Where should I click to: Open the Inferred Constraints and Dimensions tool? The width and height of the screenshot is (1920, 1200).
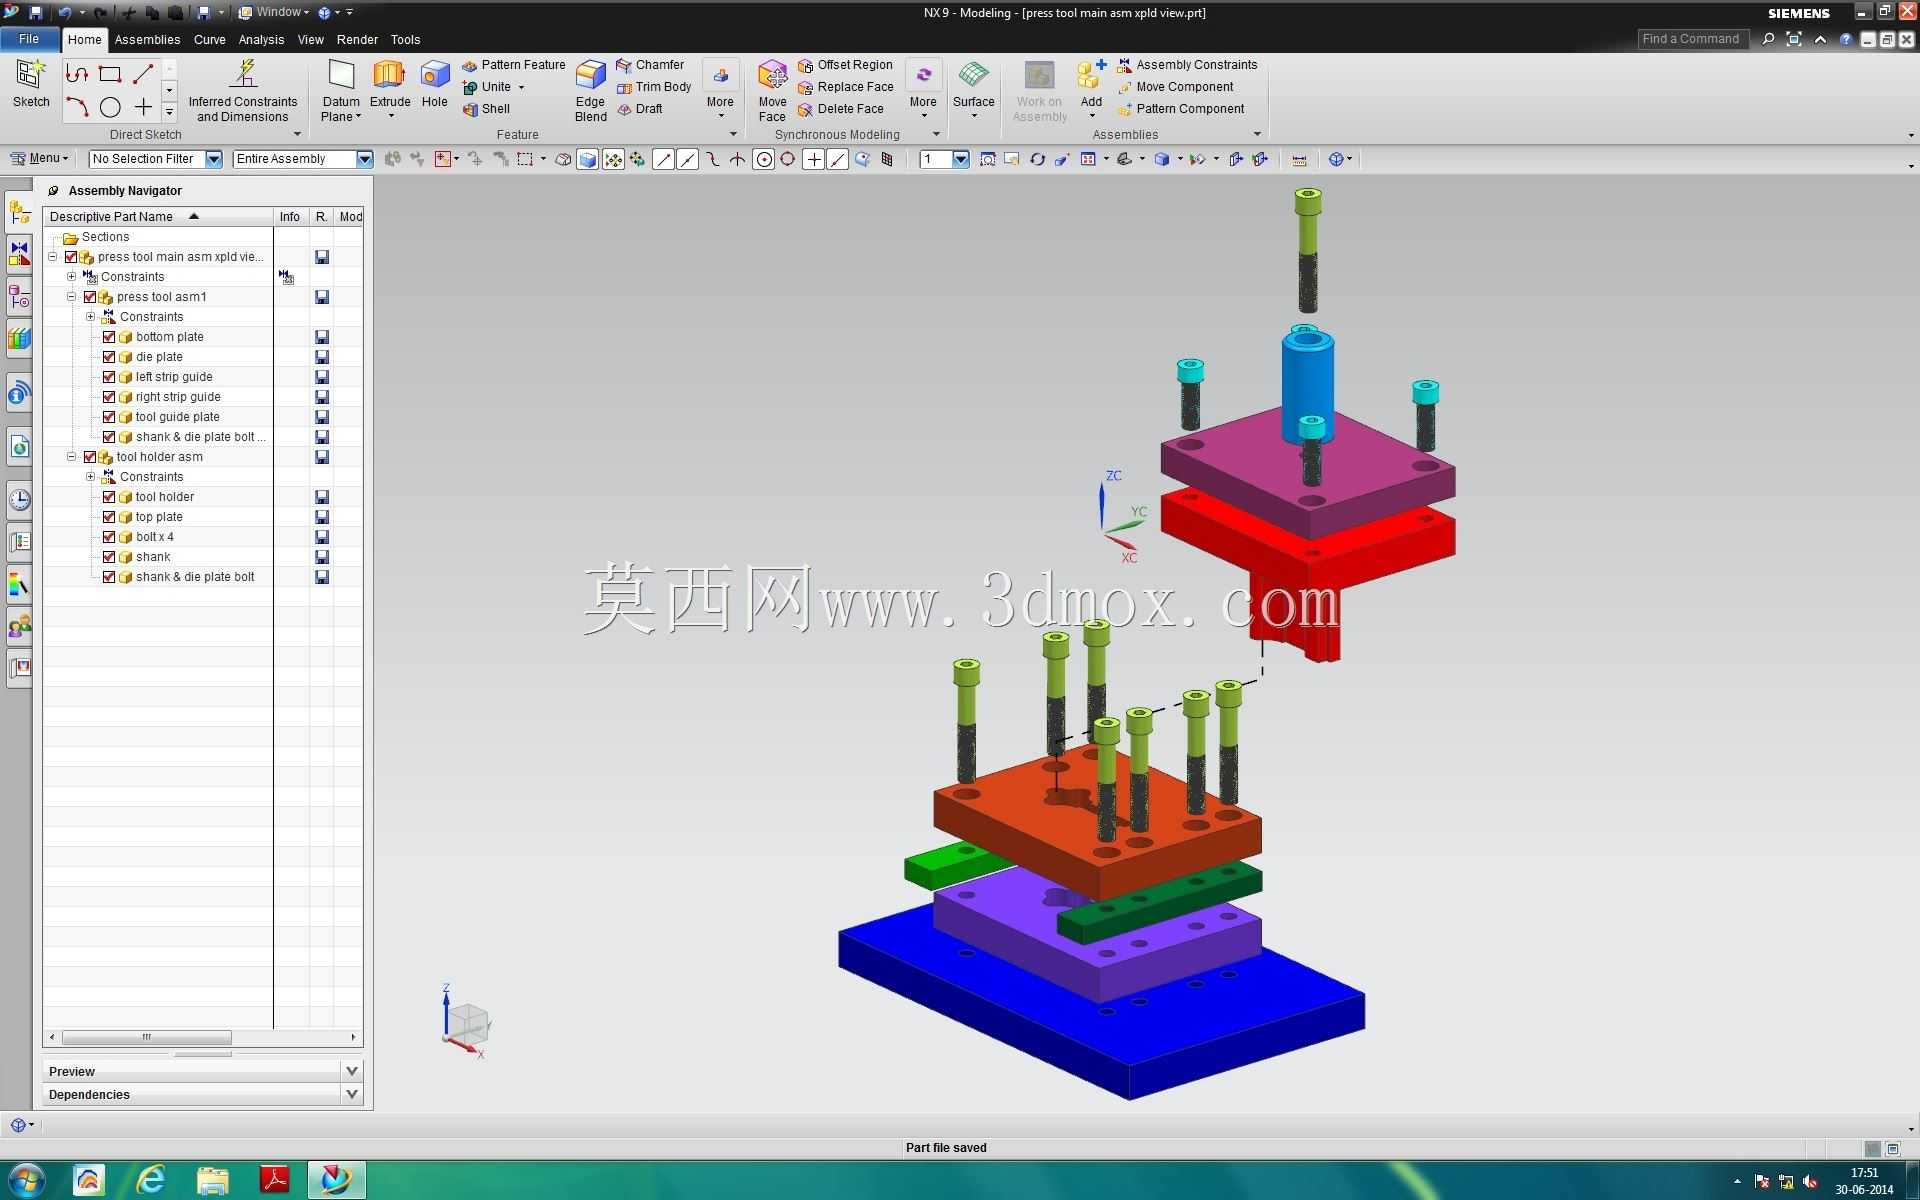point(243,91)
